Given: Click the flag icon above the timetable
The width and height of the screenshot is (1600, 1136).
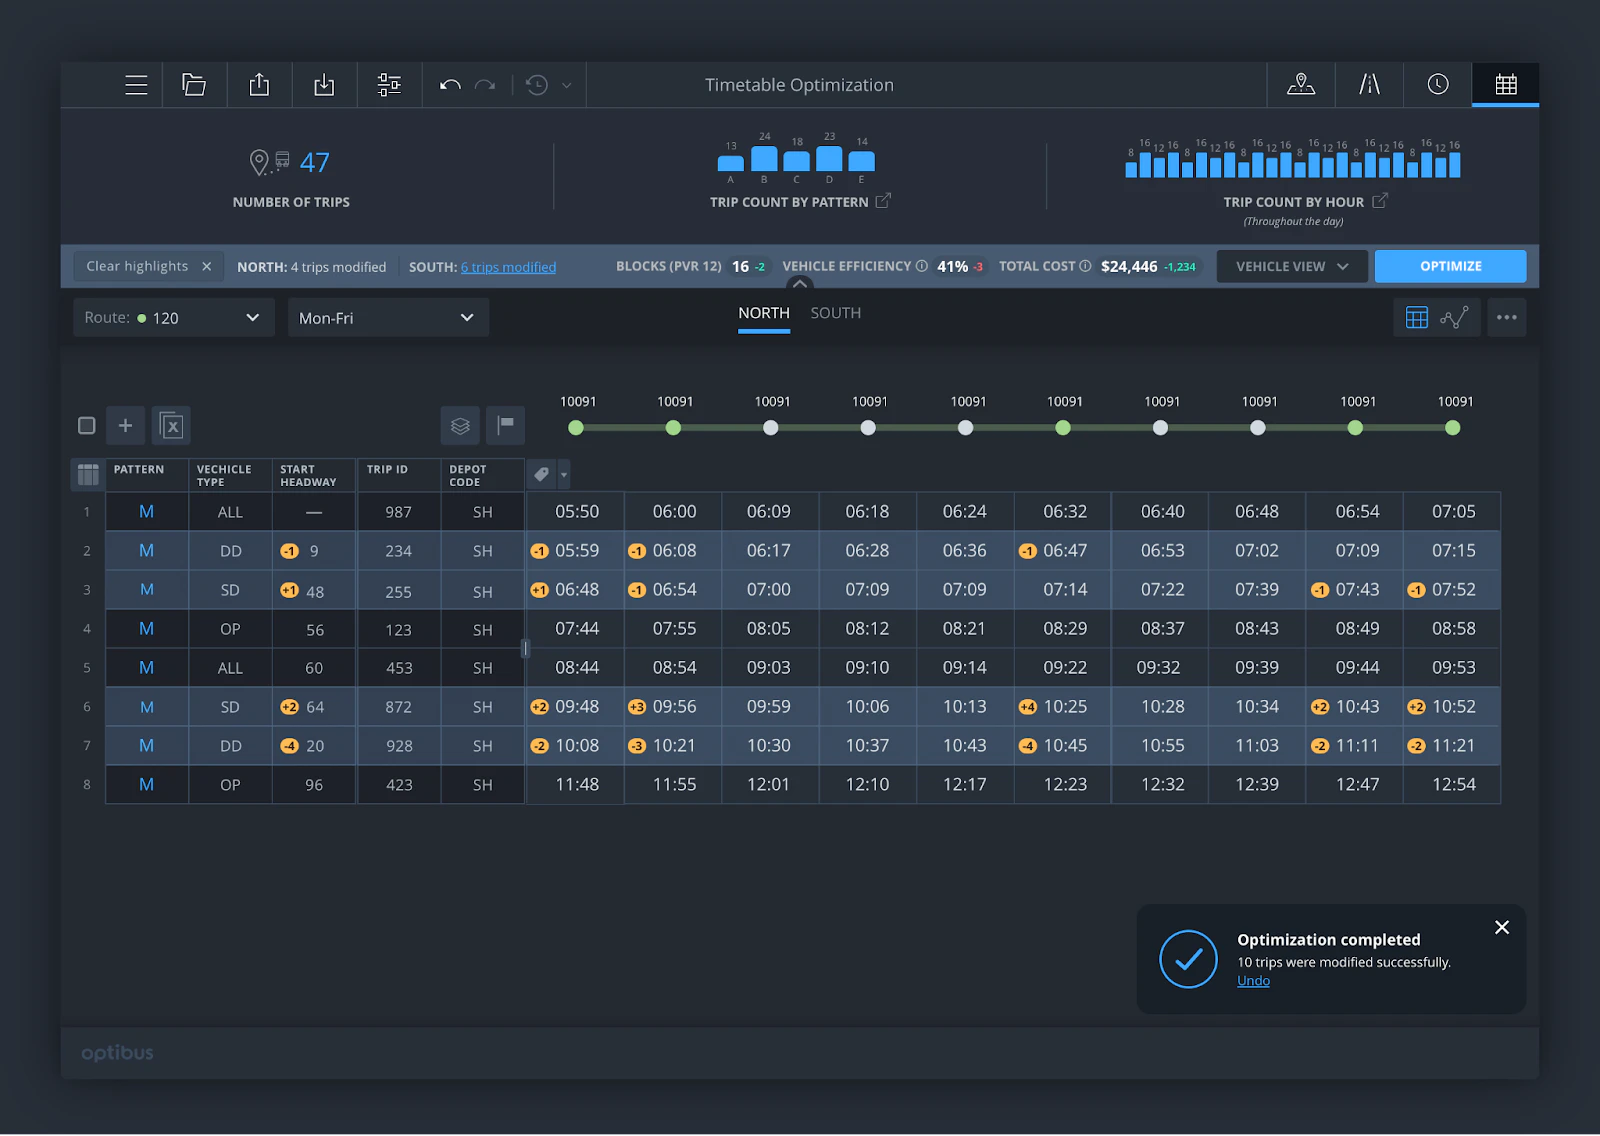Looking at the screenshot, I should pyautogui.click(x=505, y=425).
